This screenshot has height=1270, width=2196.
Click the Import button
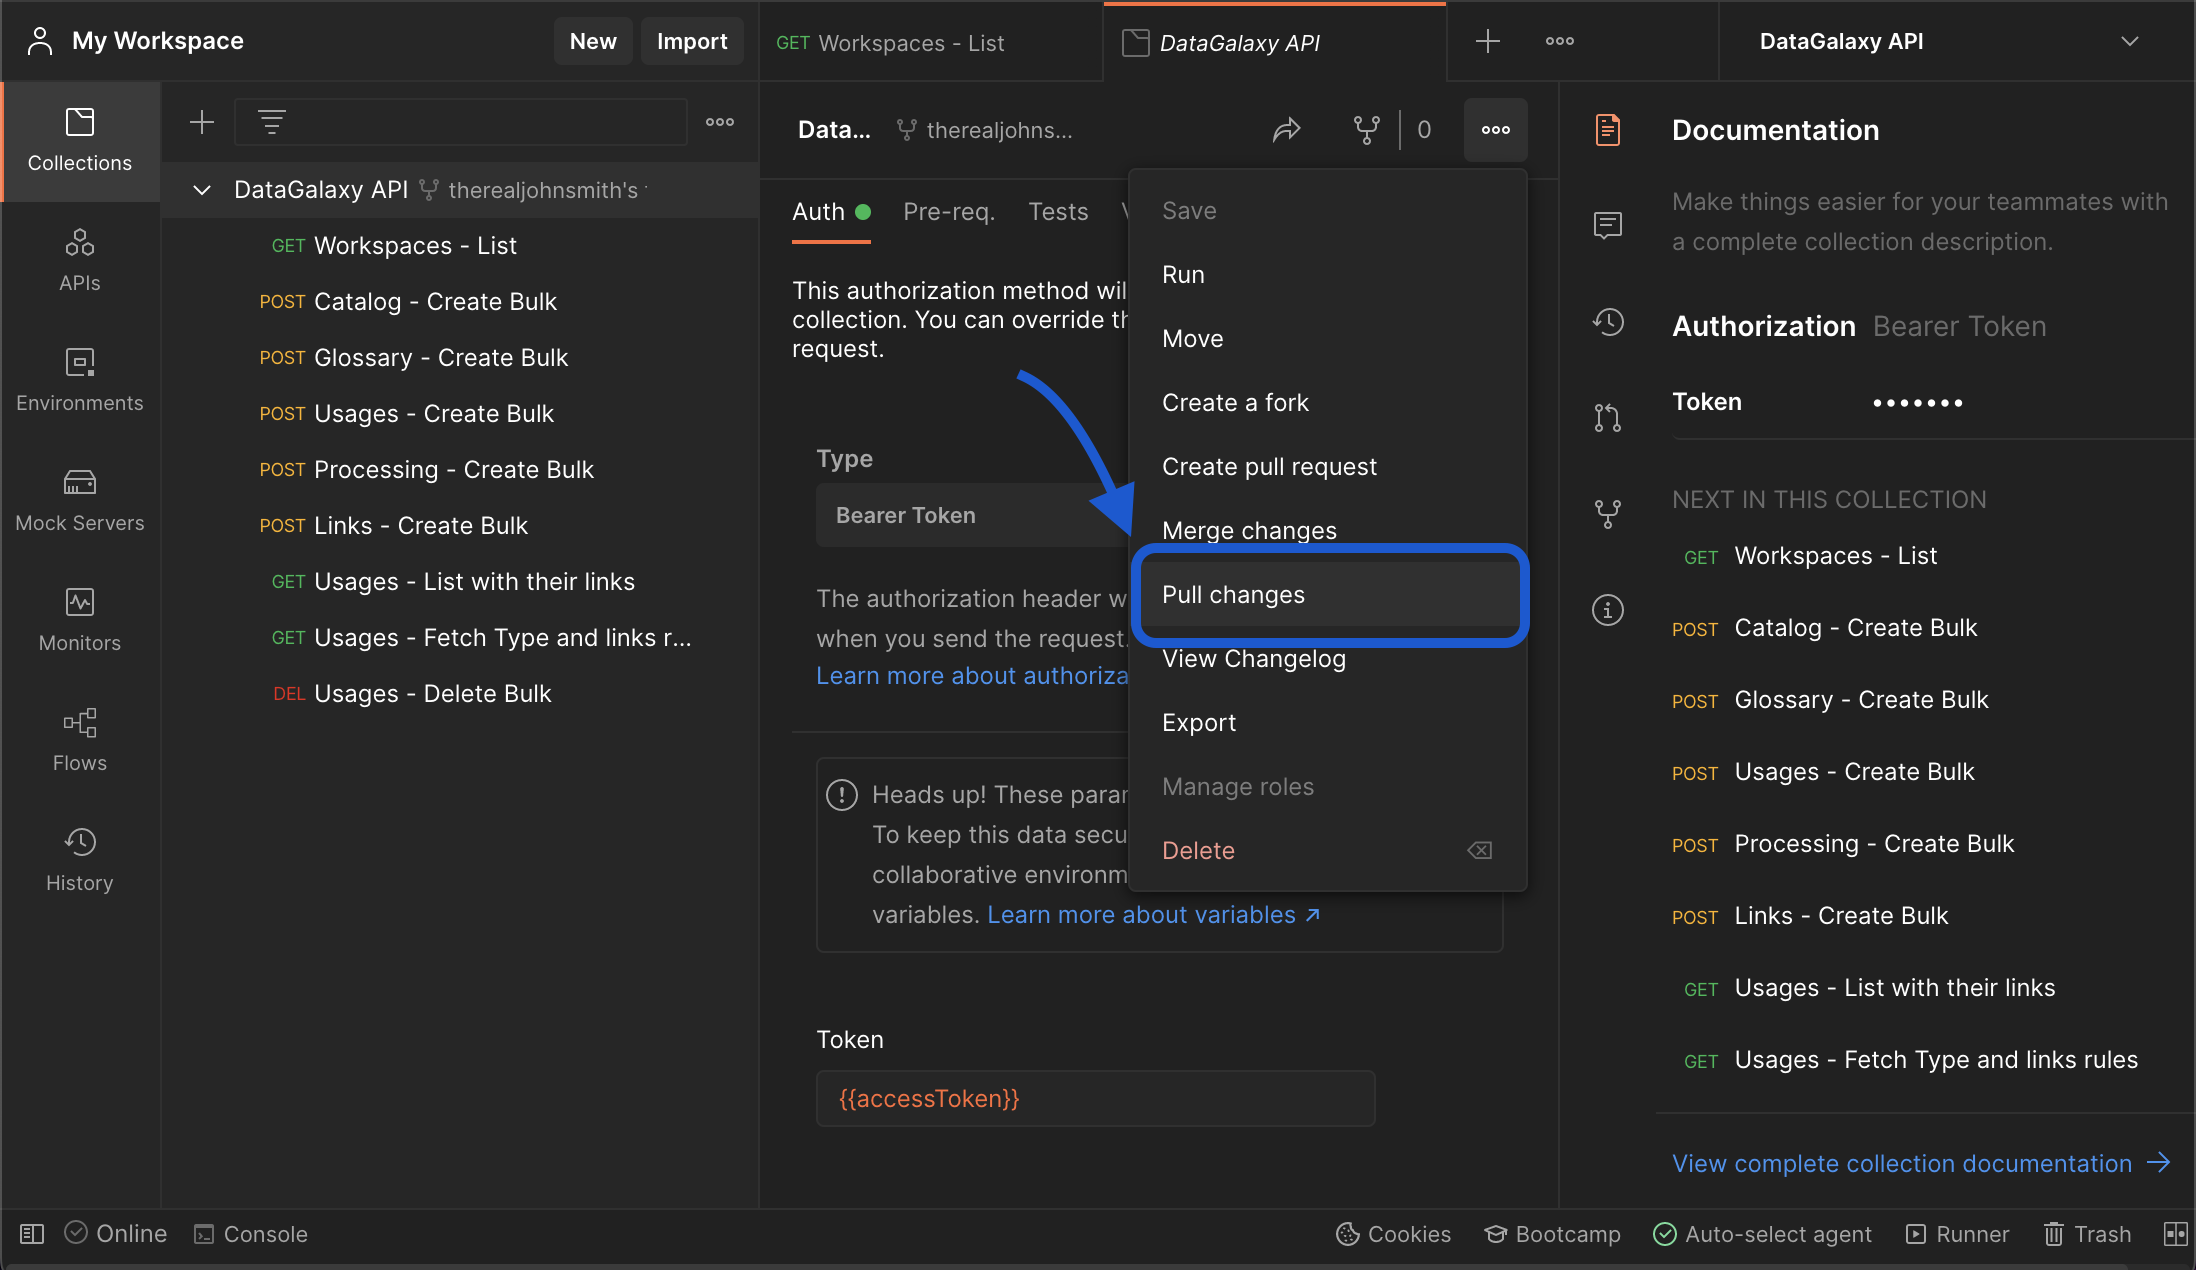691,42
